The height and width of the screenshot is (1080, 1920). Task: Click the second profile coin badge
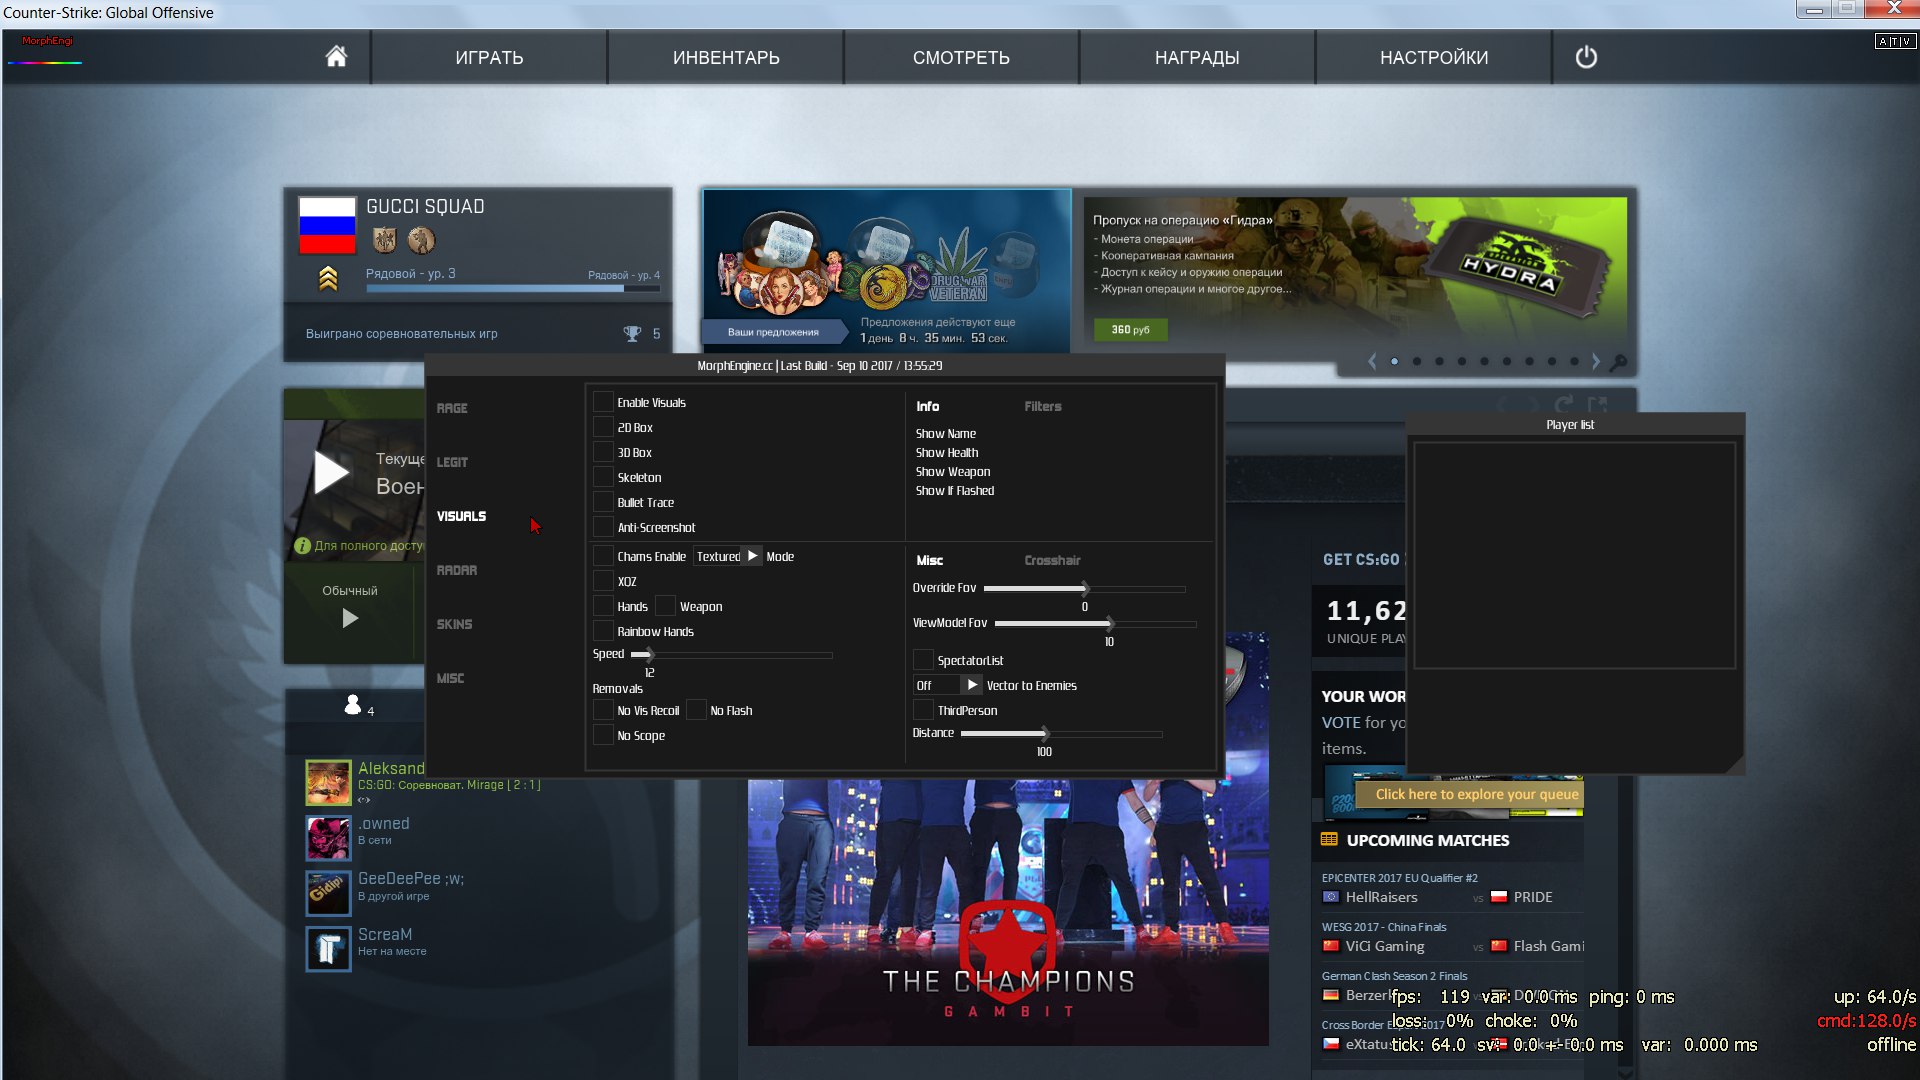pyautogui.click(x=421, y=240)
